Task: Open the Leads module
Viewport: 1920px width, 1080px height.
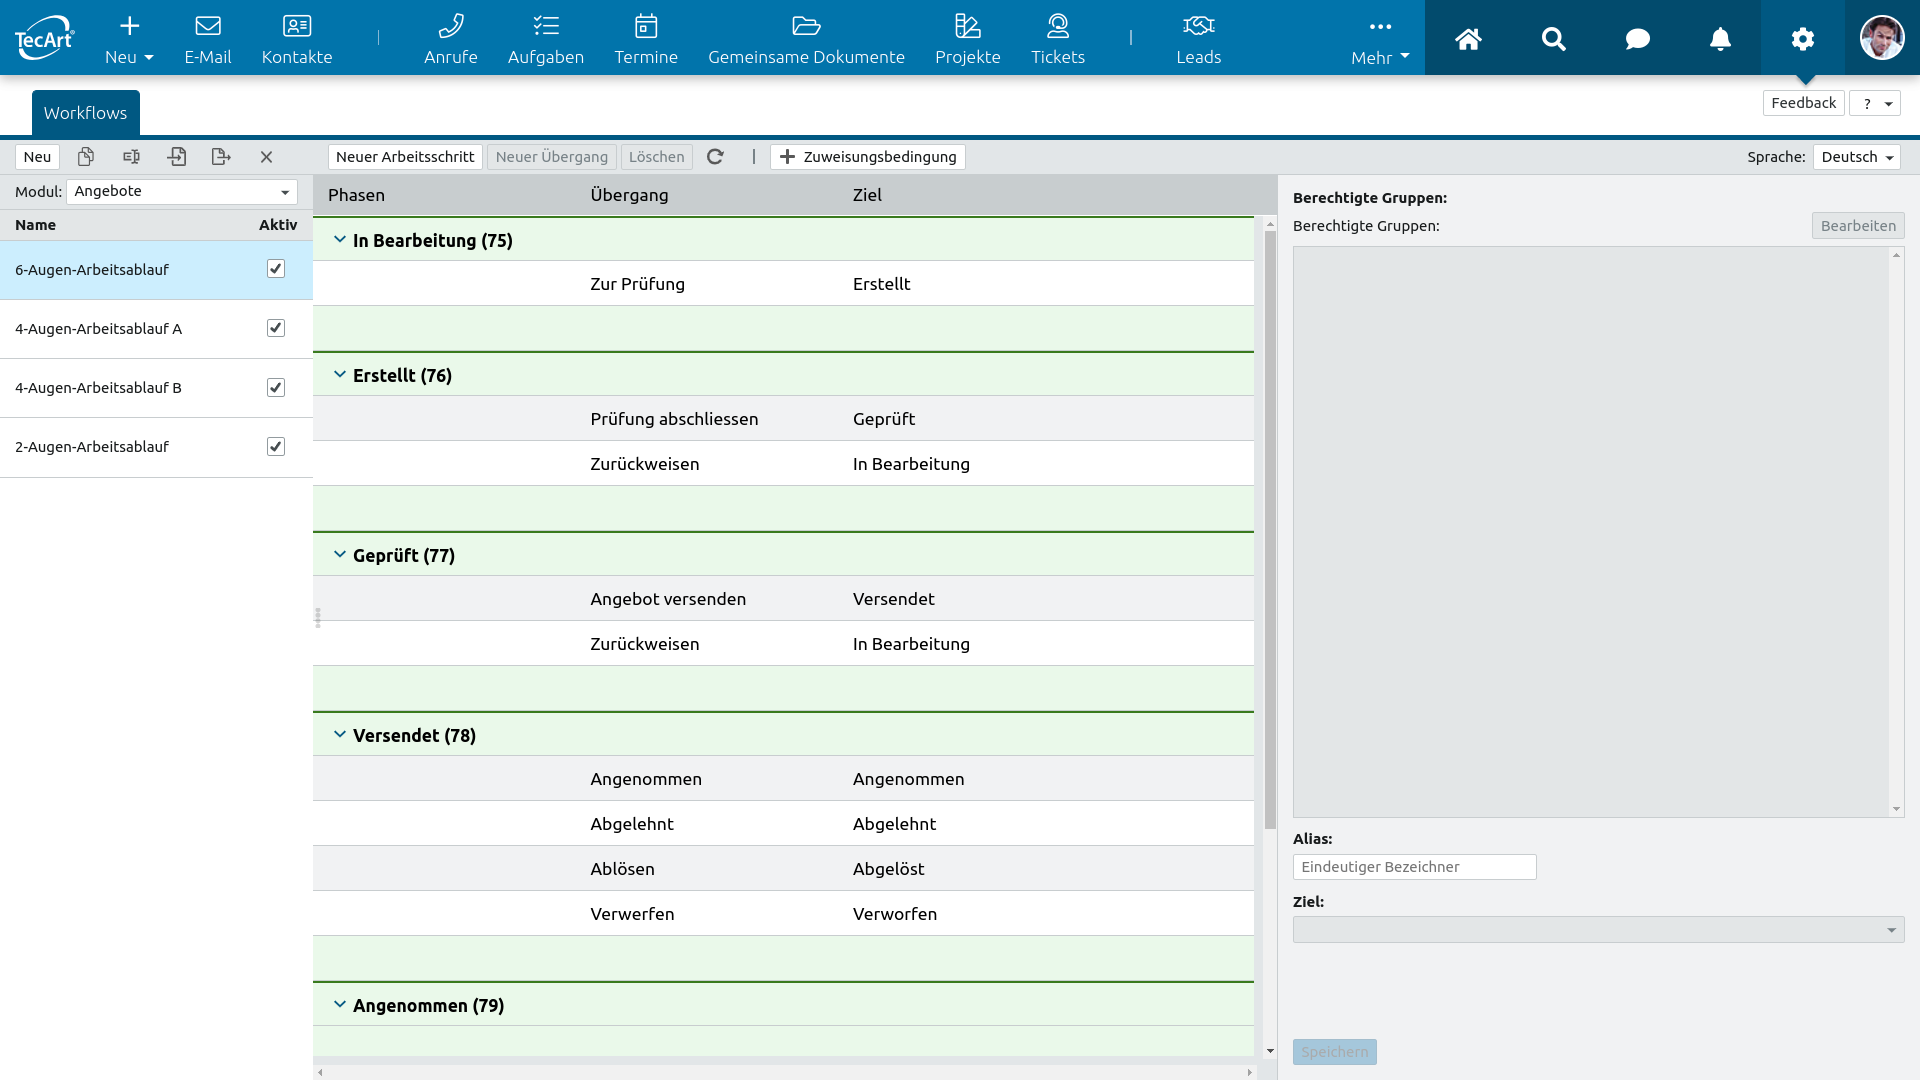Action: pyautogui.click(x=1199, y=38)
